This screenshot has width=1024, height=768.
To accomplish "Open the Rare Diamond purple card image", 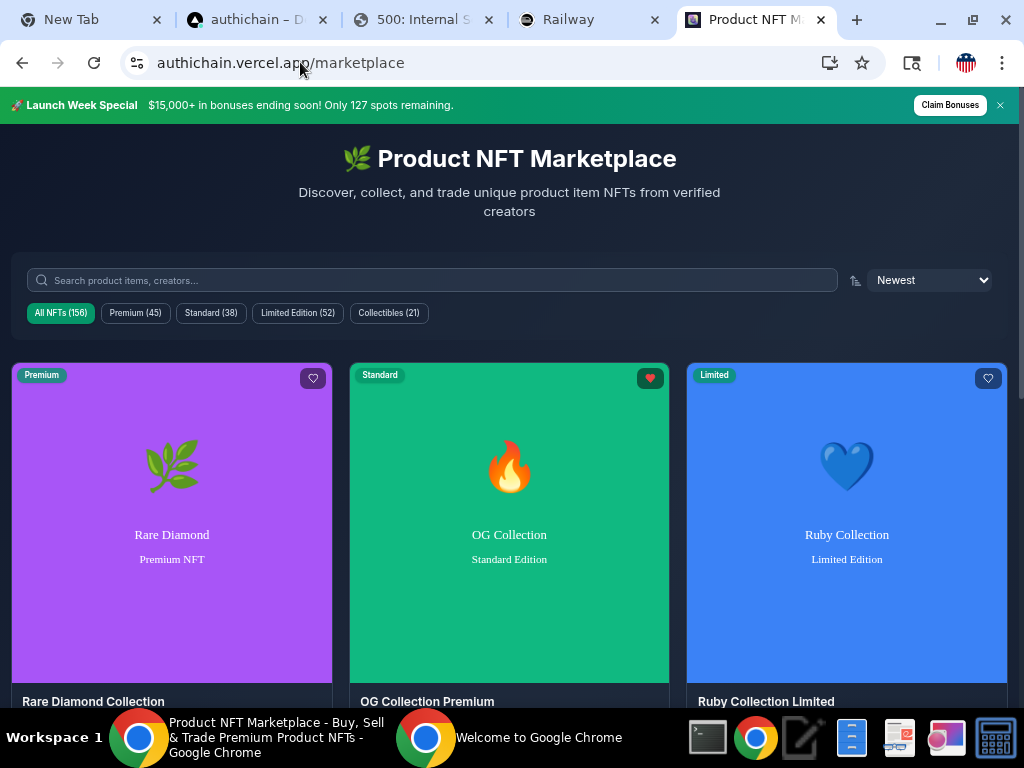I will (172, 523).
